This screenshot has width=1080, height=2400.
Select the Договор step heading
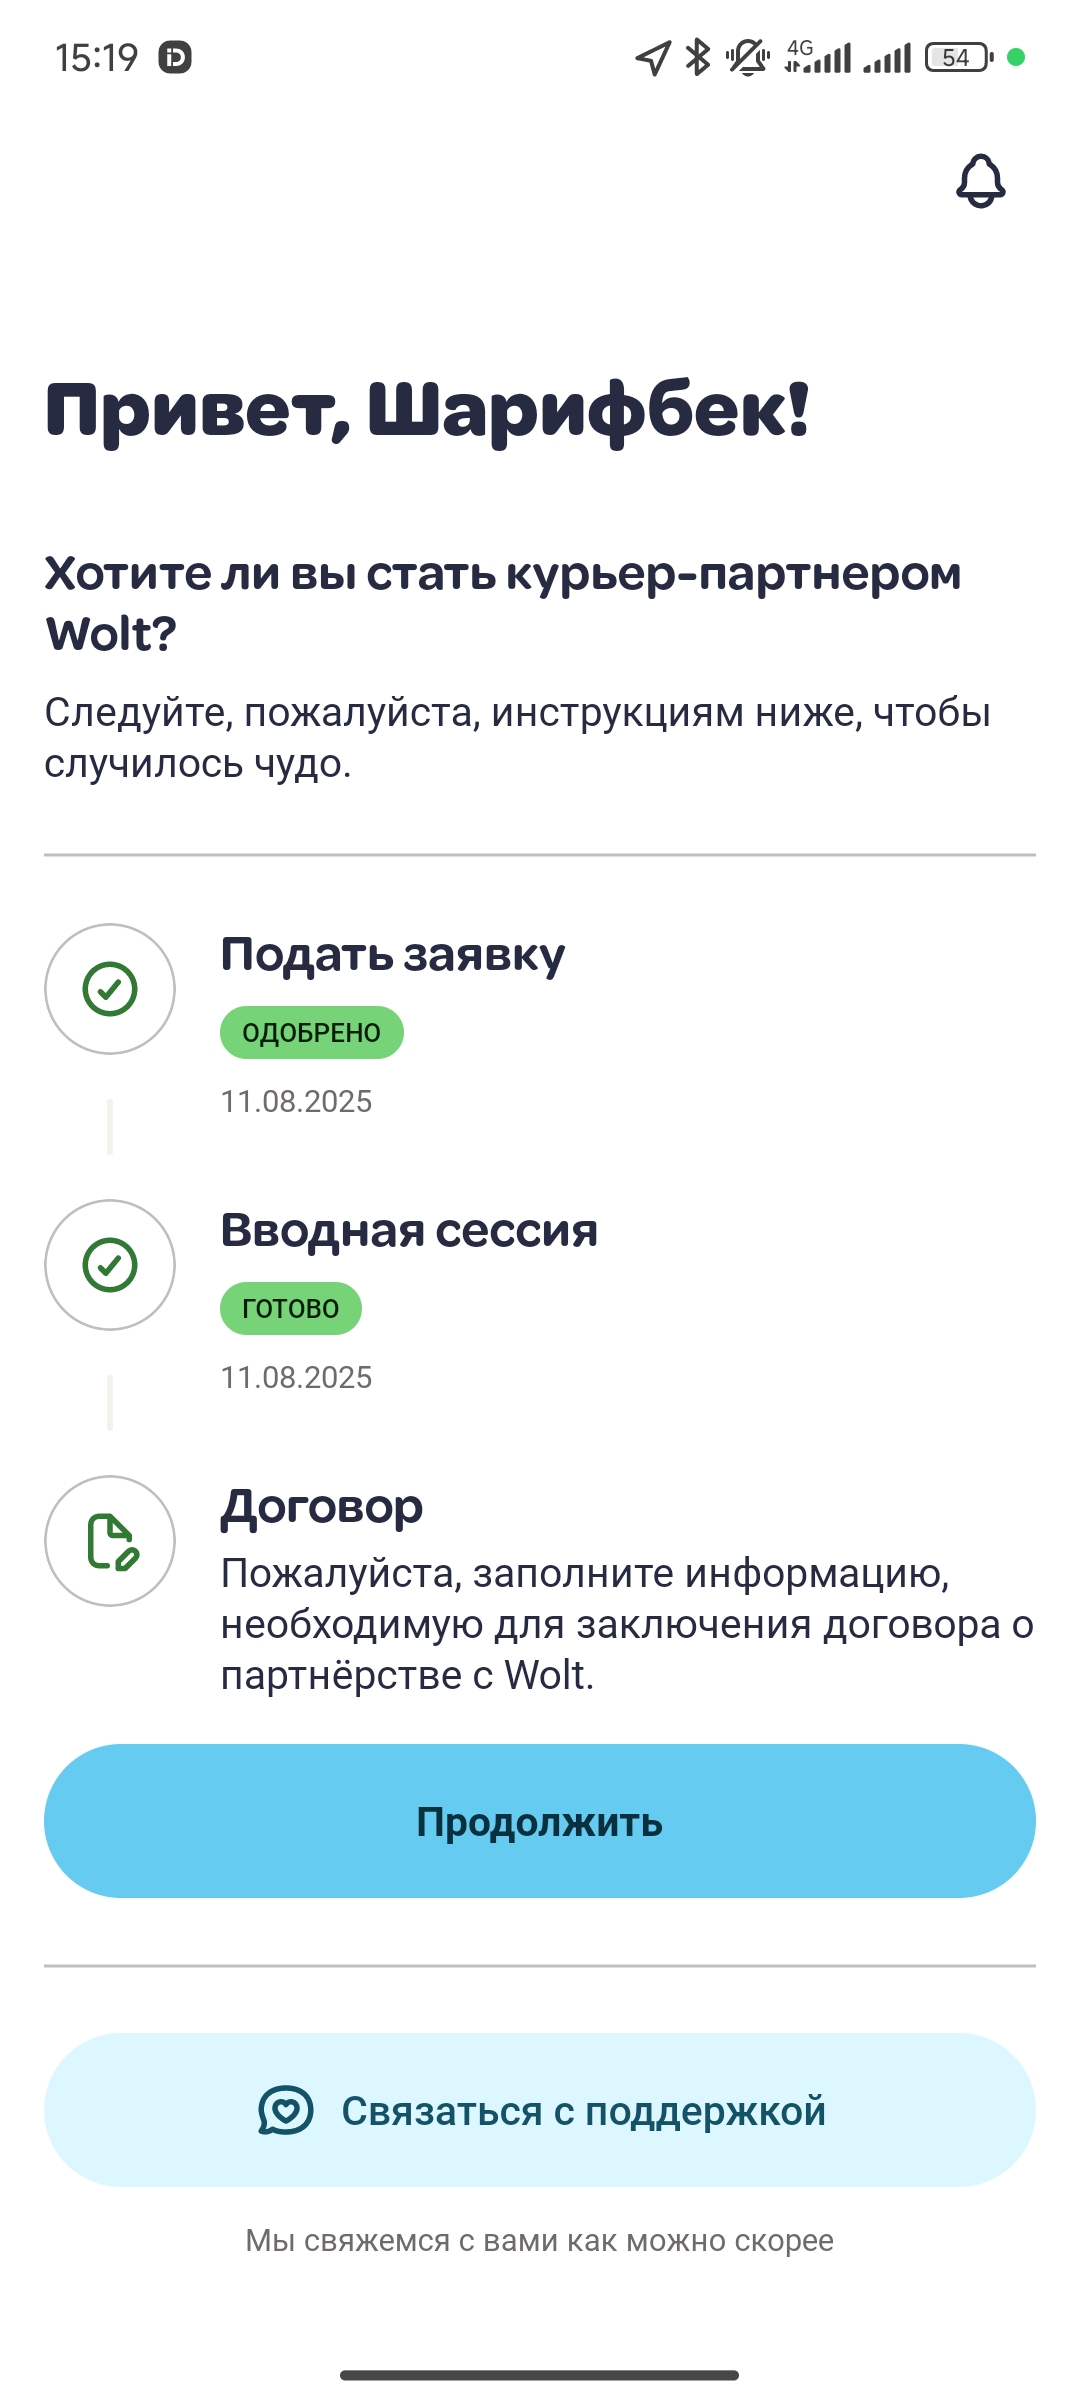pos(322,1507)
